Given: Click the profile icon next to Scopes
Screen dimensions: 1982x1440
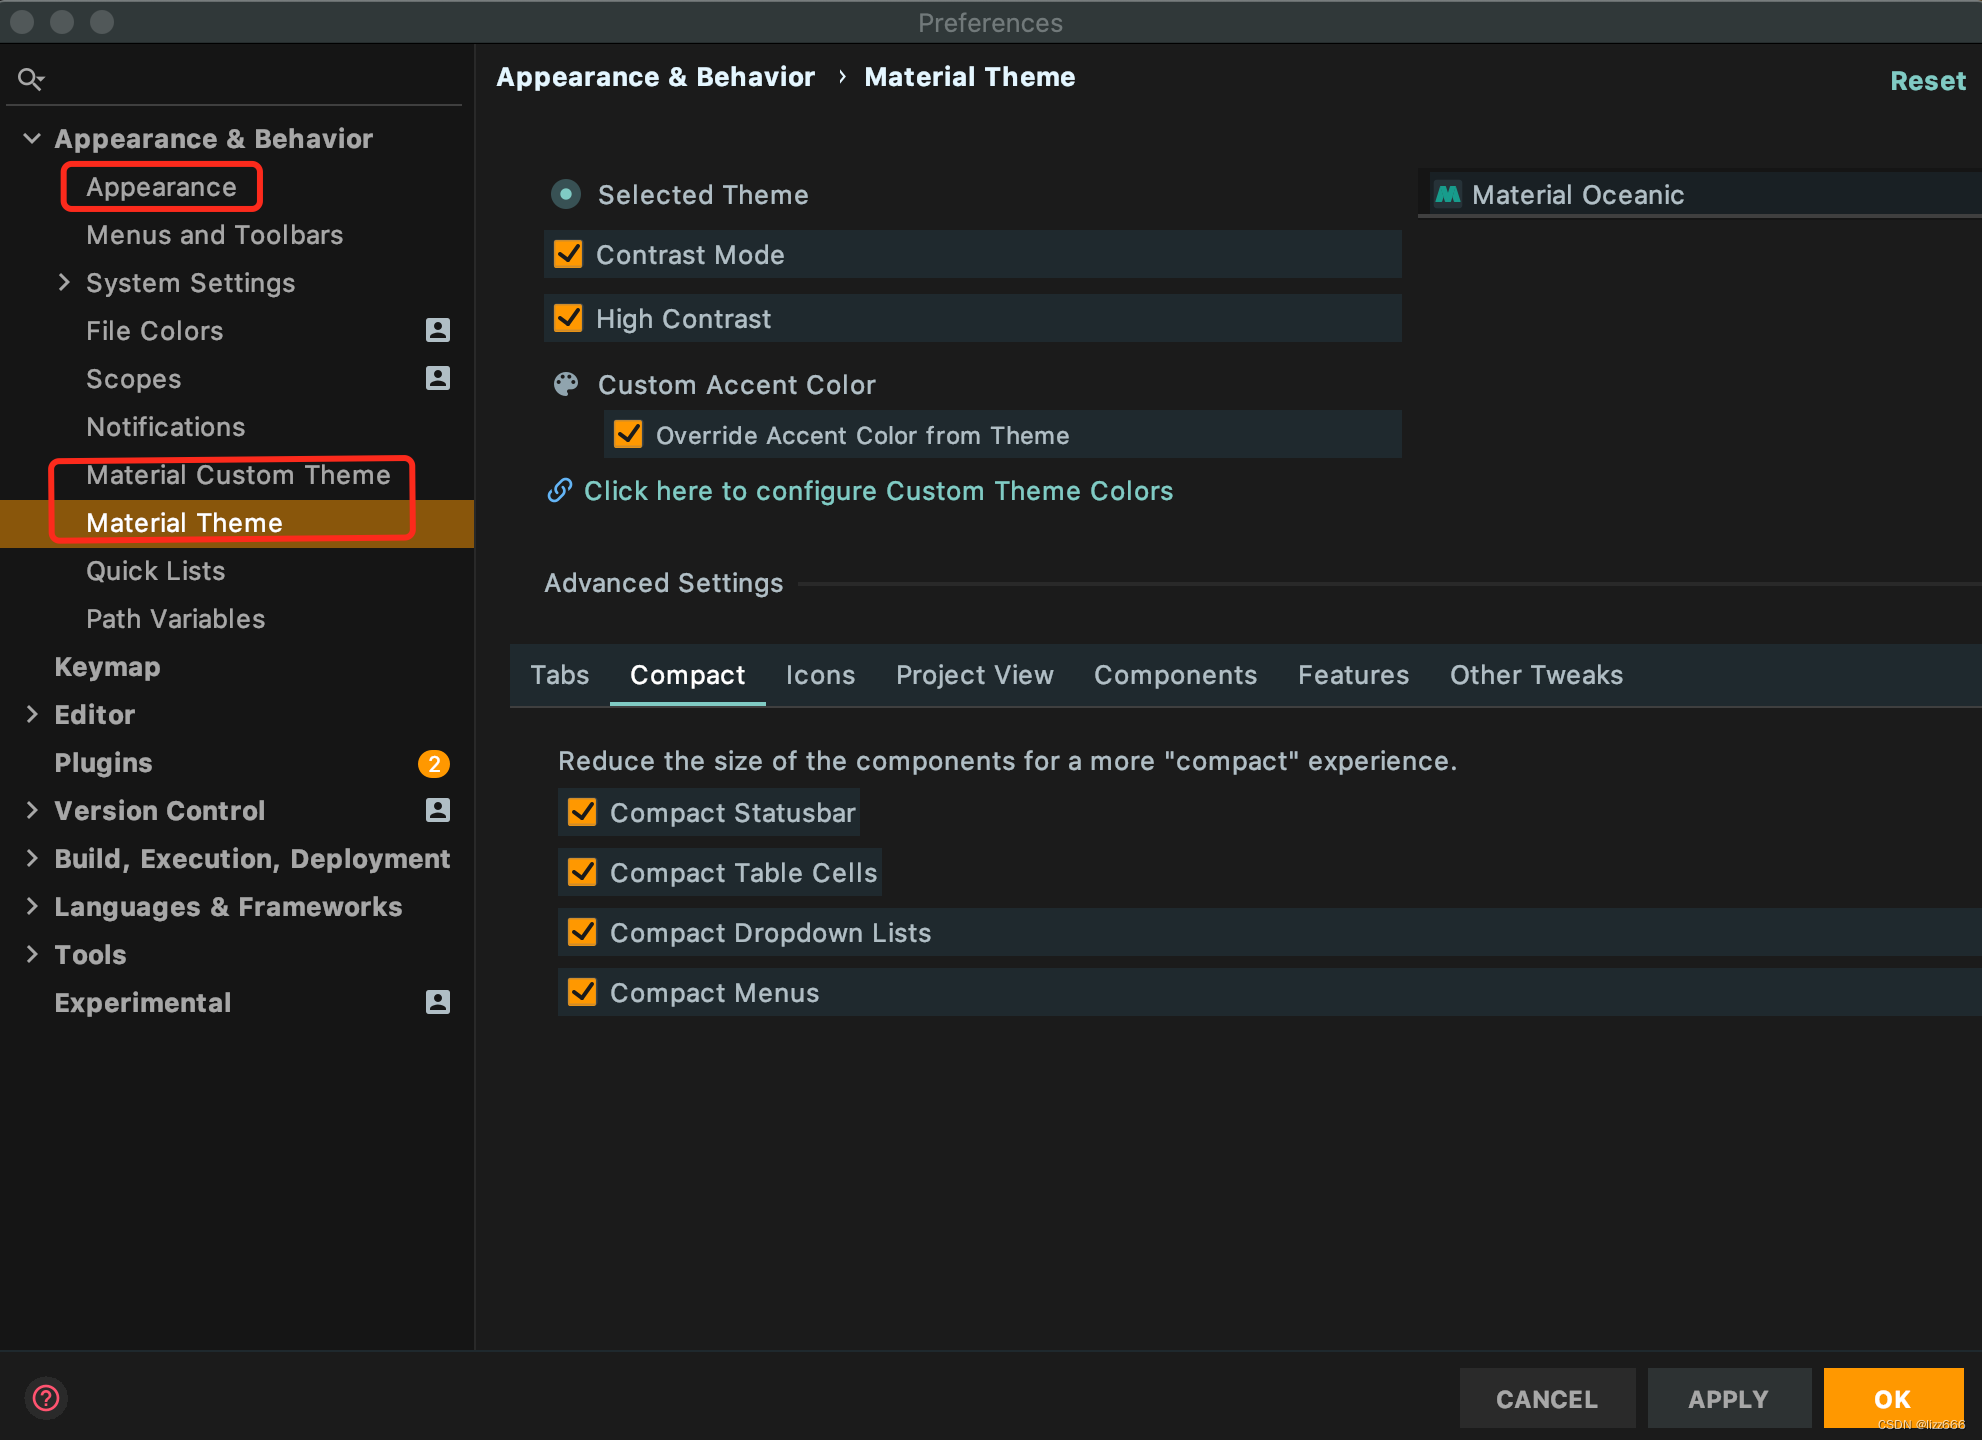Looking at the screenshot, I should tap(437, 378).
